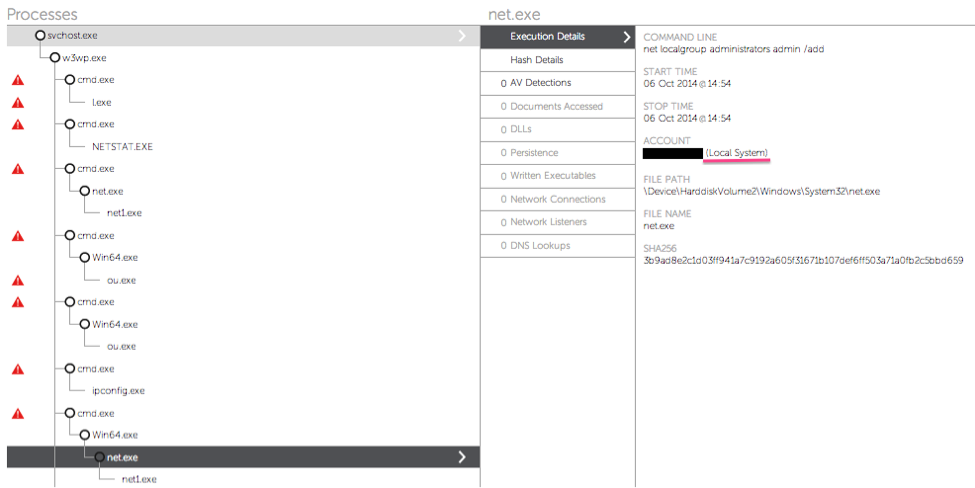The height and width of the screenshot is (488, 975).
Task: Select Win64.exe parent of highlighted net.exe
Action: tap(115, 435)
